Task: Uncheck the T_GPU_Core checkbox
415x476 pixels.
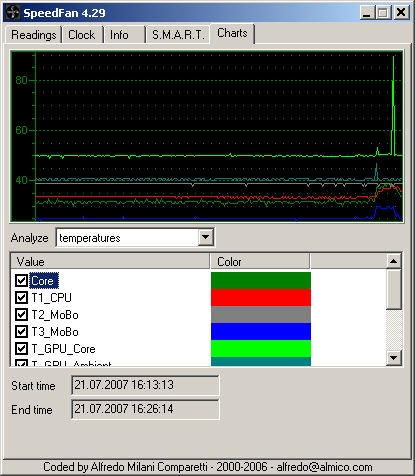Action: [x=21, y=348]
